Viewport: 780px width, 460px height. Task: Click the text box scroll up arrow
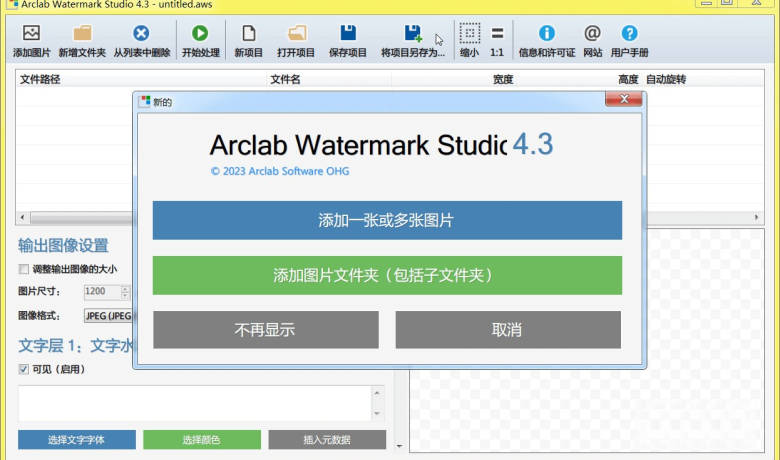tap(377, 393)
